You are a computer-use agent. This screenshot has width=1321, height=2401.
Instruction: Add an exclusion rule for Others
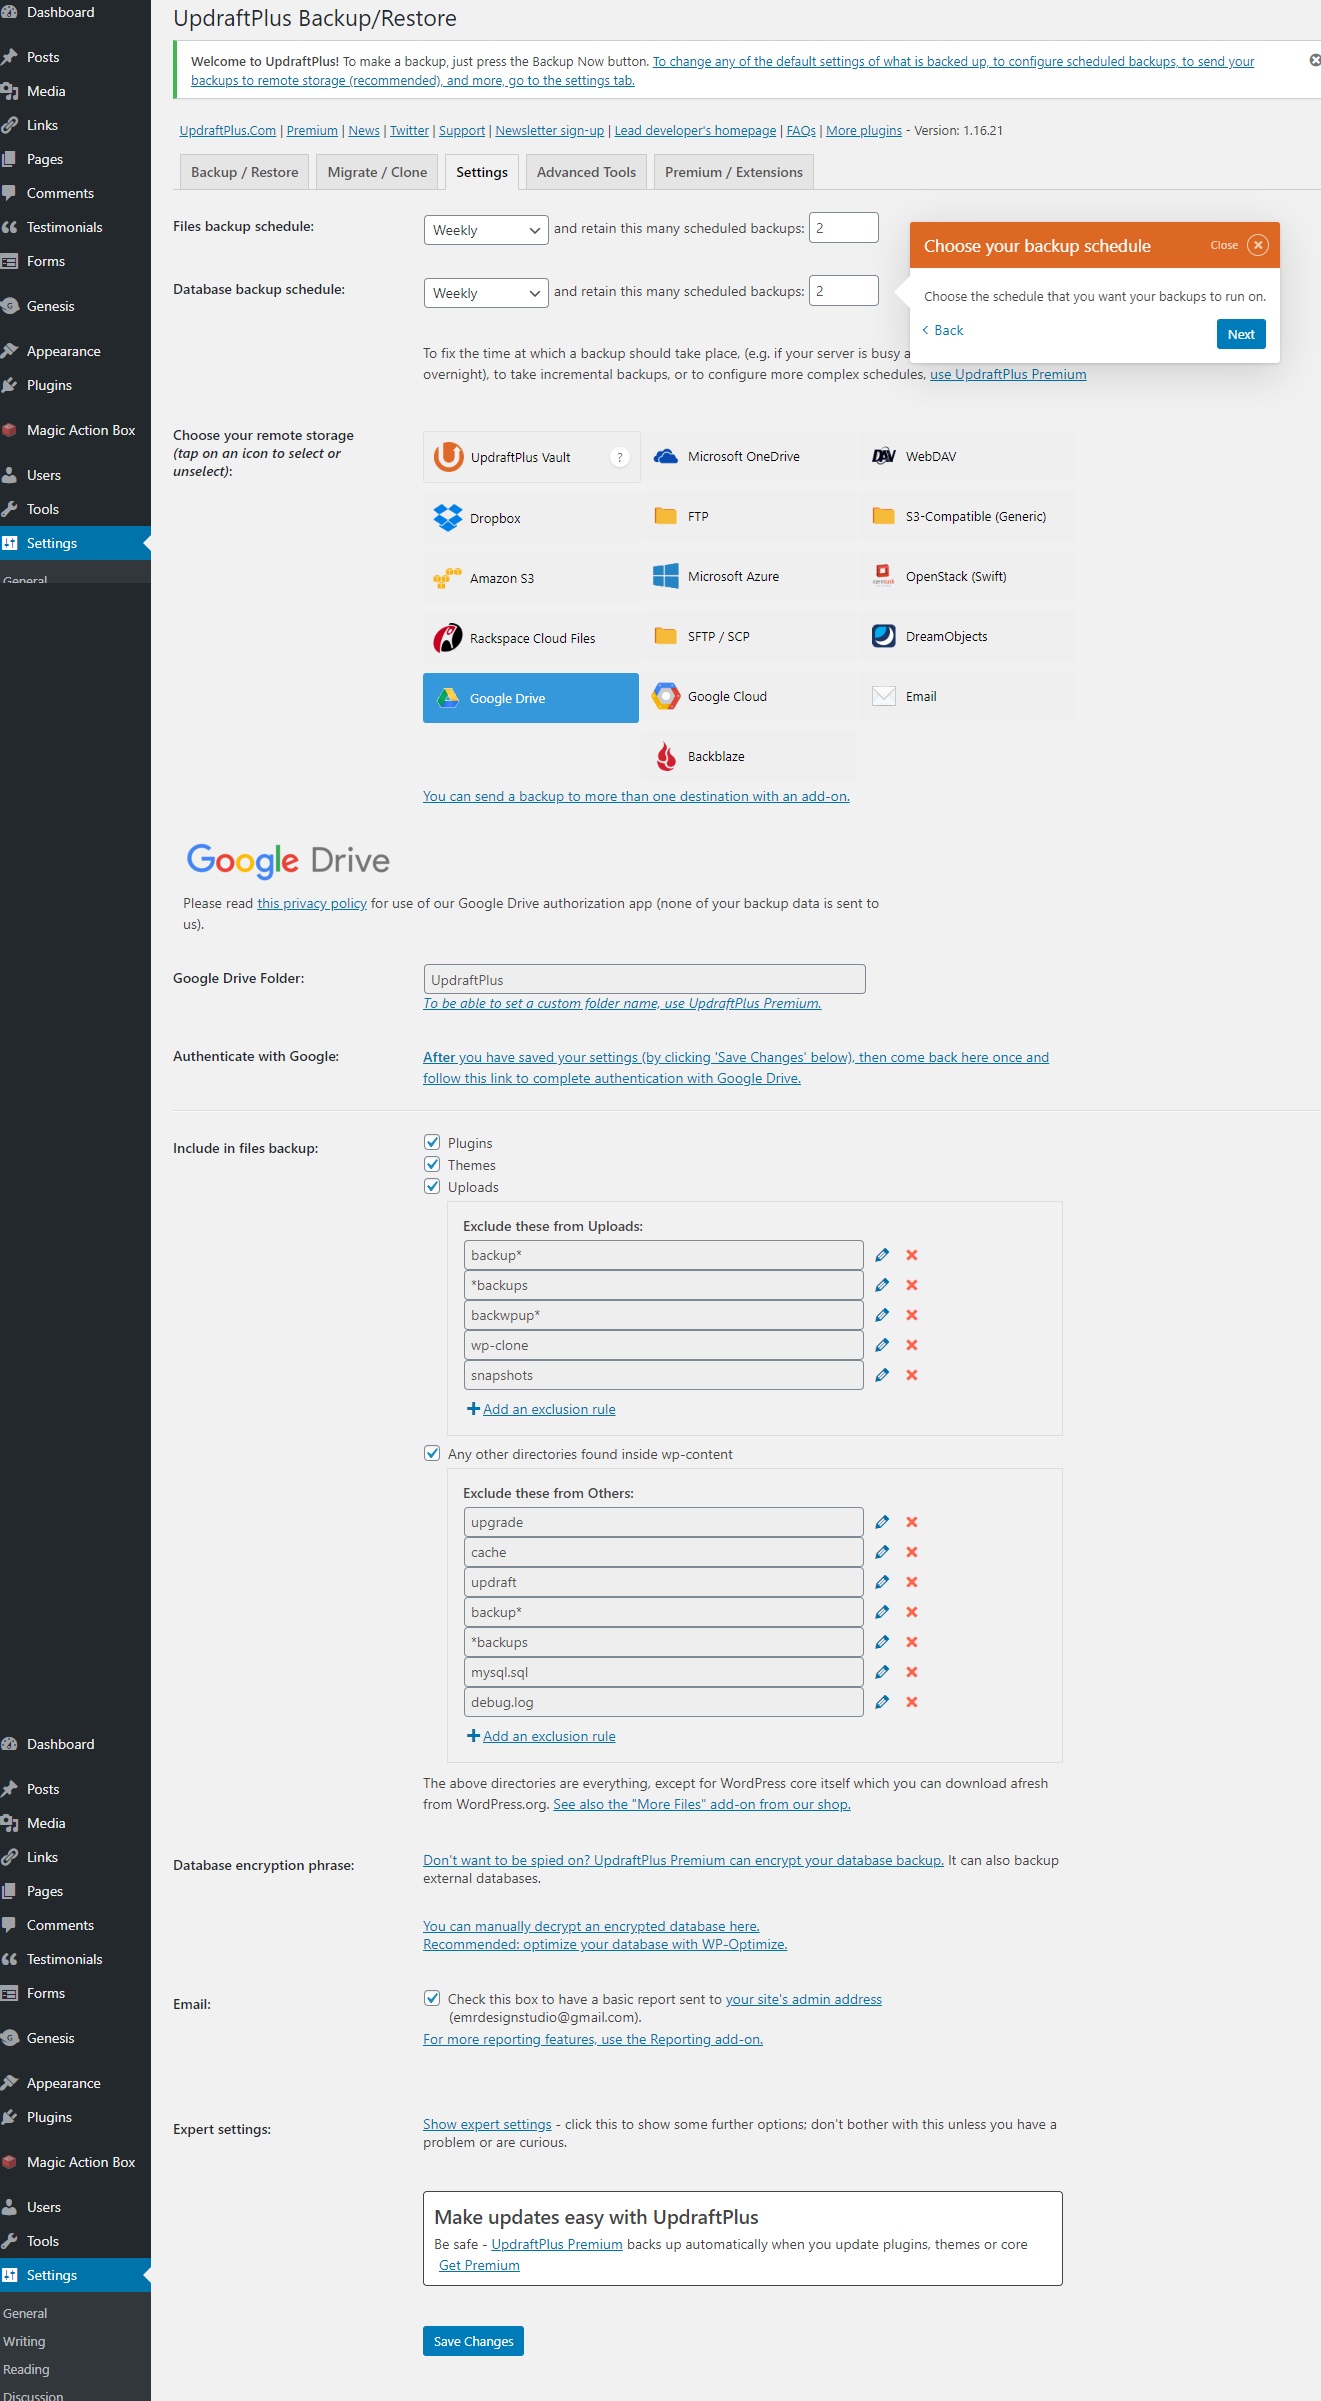(x=541, y=1736)
